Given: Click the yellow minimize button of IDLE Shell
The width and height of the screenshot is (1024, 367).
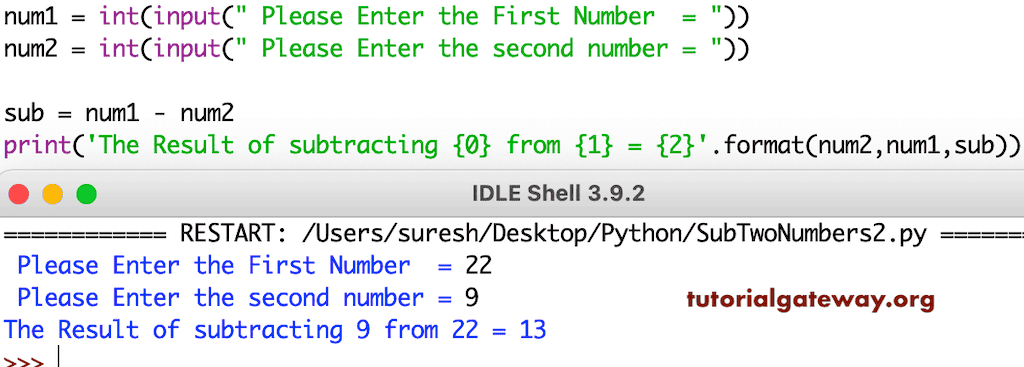Looking at the screenshot, I should pos(53,194).
